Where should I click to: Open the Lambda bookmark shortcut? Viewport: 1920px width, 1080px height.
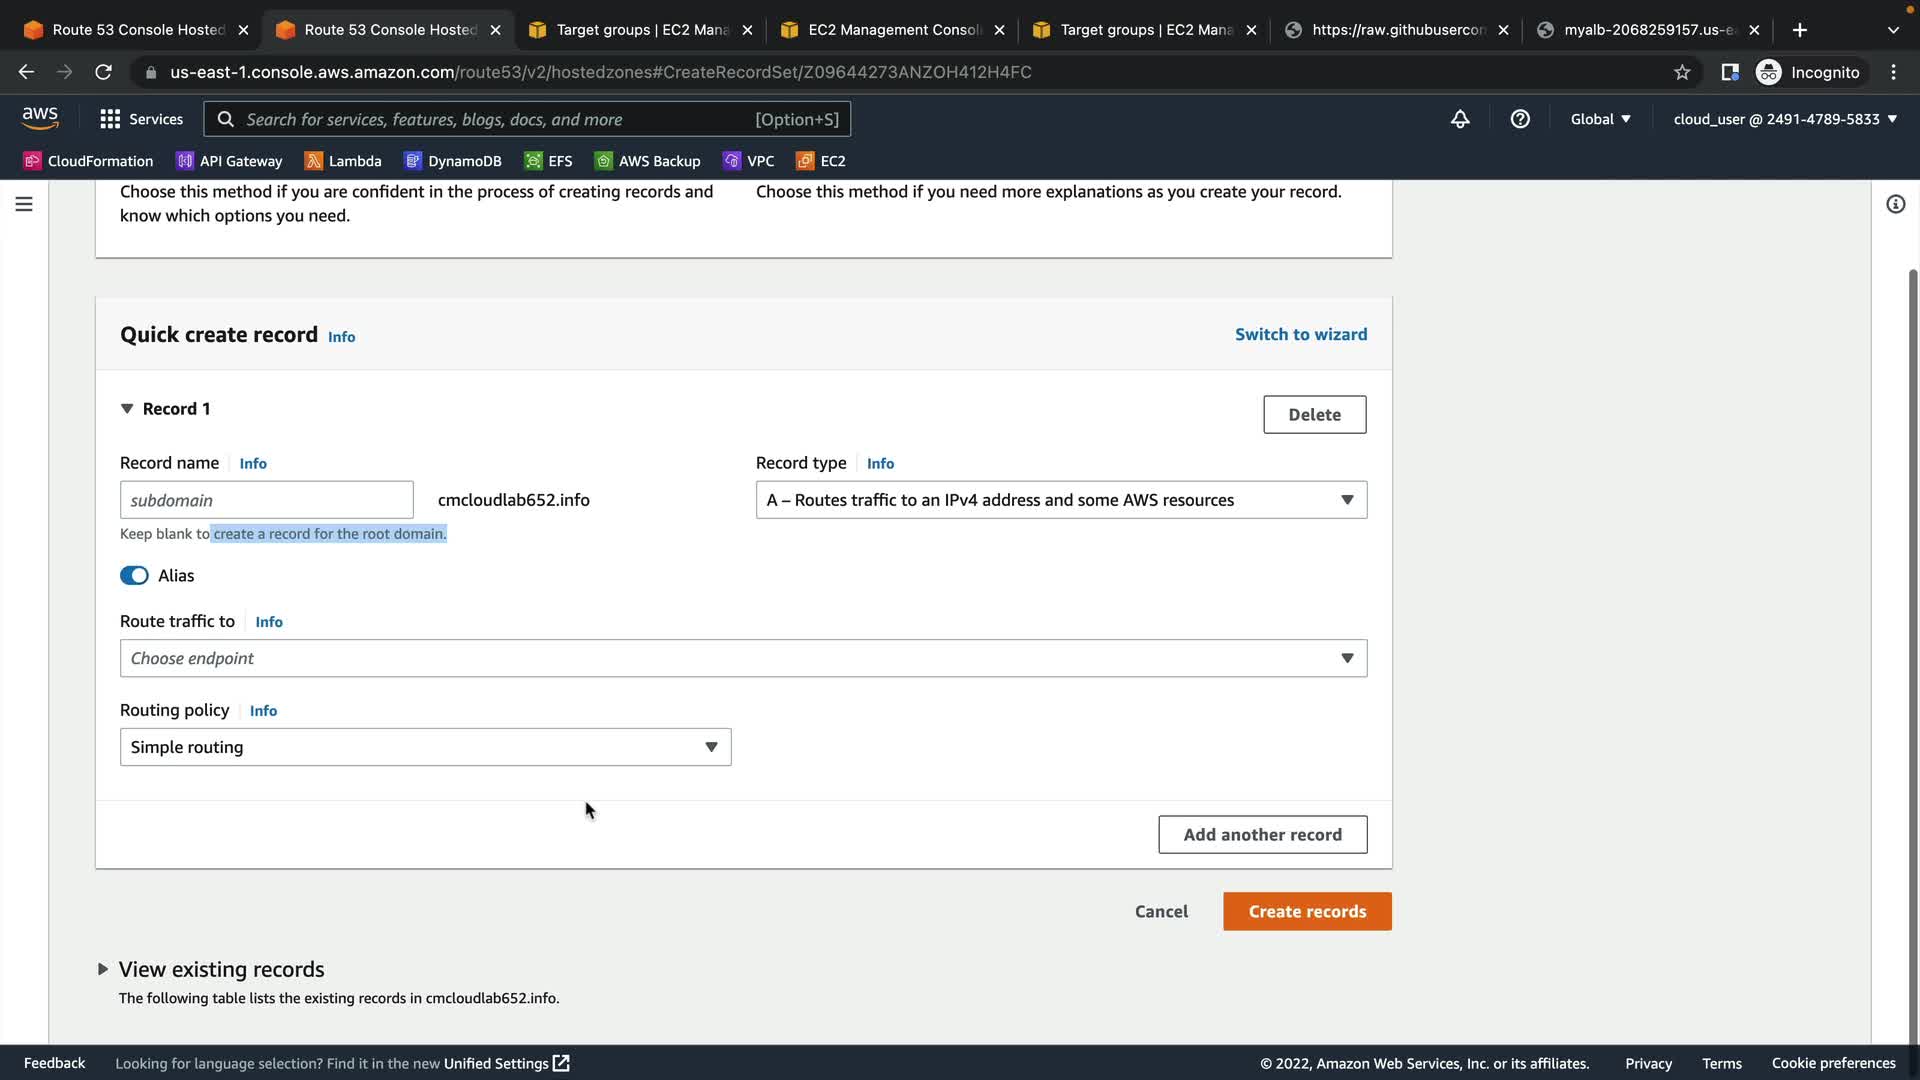click(343, 161)
